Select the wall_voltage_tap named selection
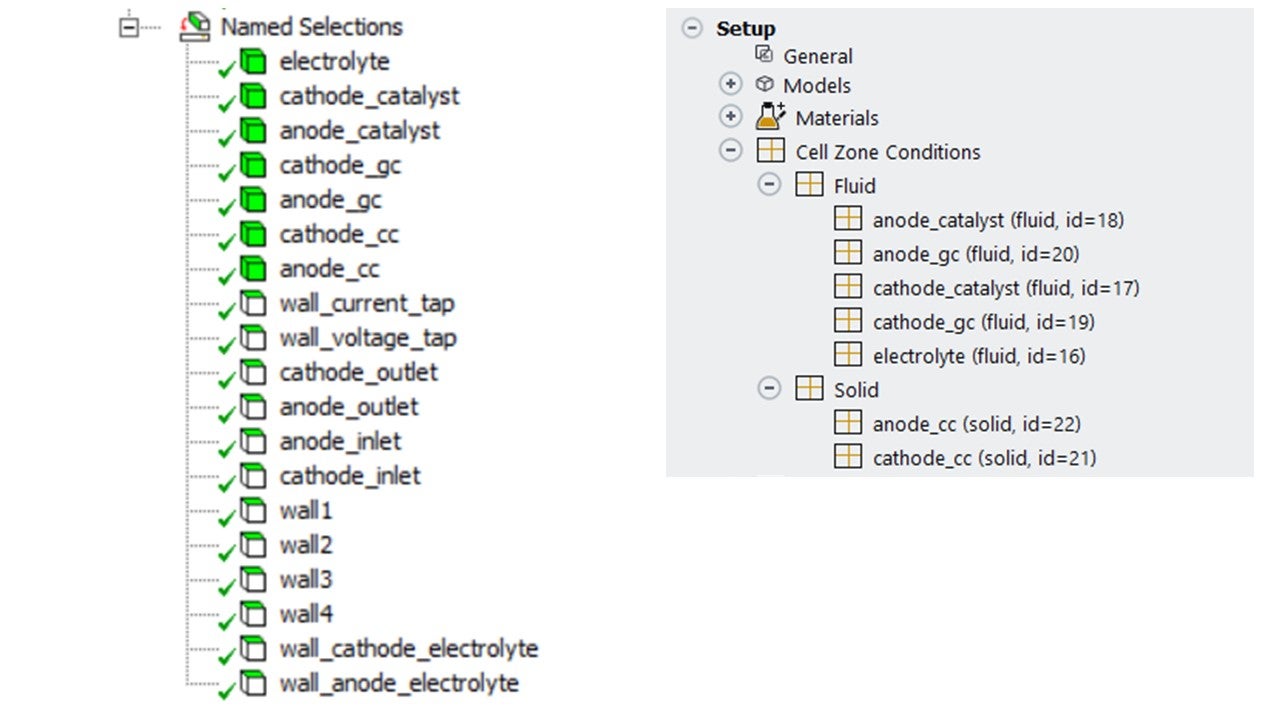This screenshot has height=720, width=1280. (x=367, y=338)
